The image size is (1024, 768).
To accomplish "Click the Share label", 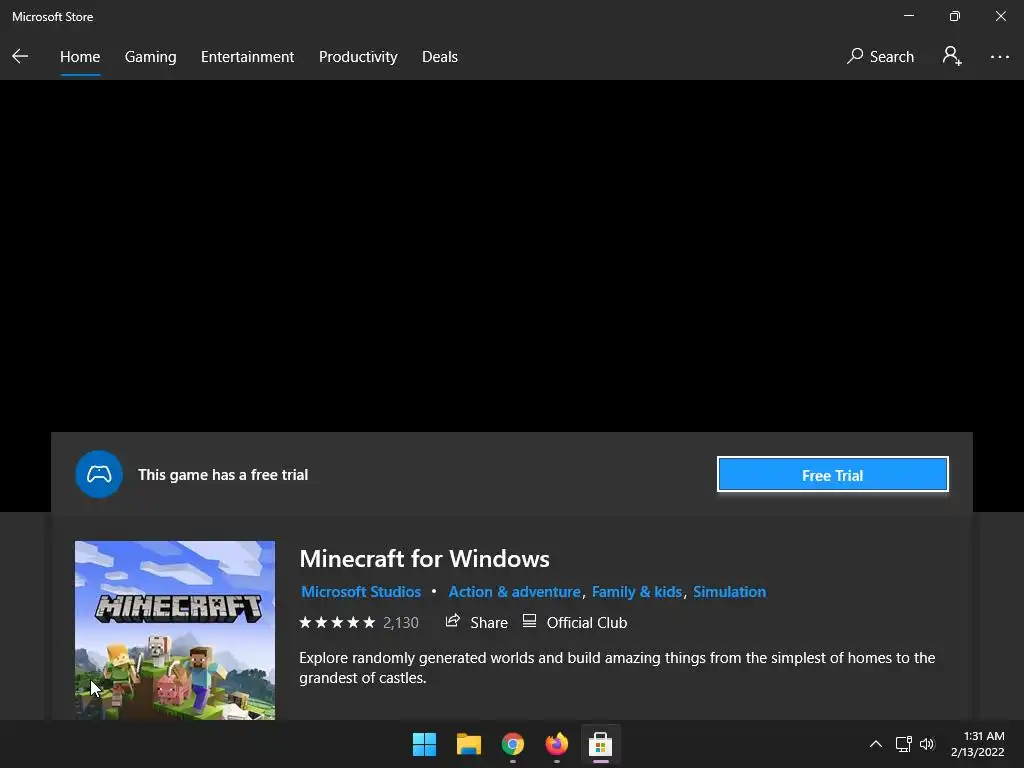I will pos(488,623).
